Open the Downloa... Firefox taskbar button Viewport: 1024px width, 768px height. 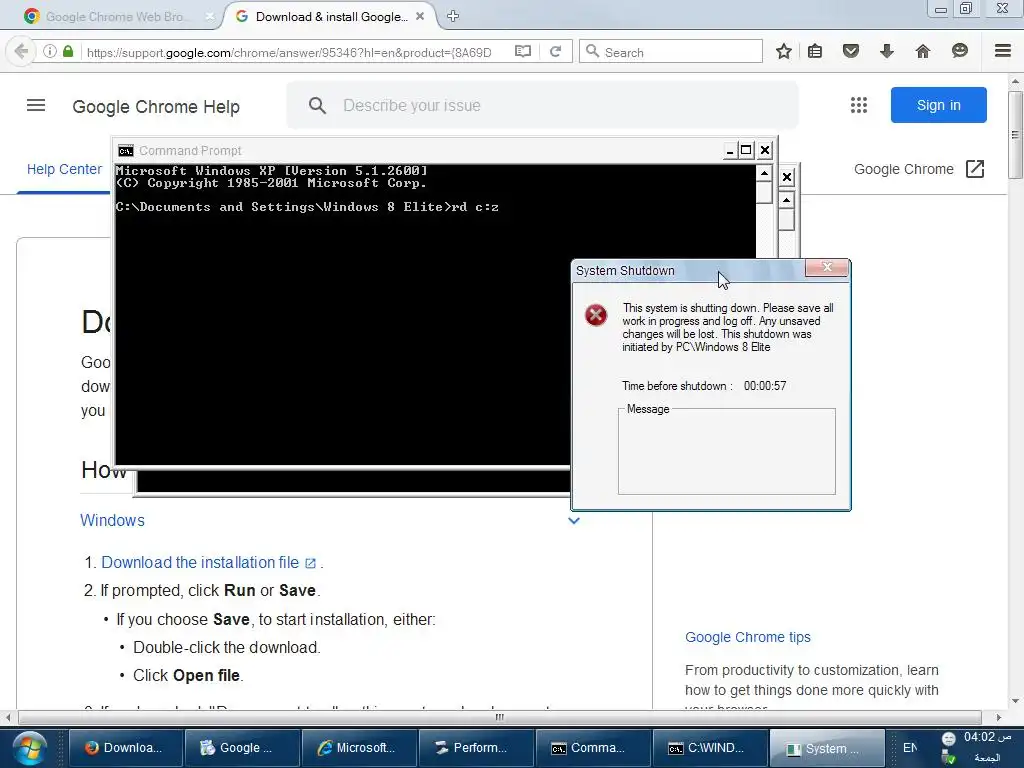click(125, 748)
